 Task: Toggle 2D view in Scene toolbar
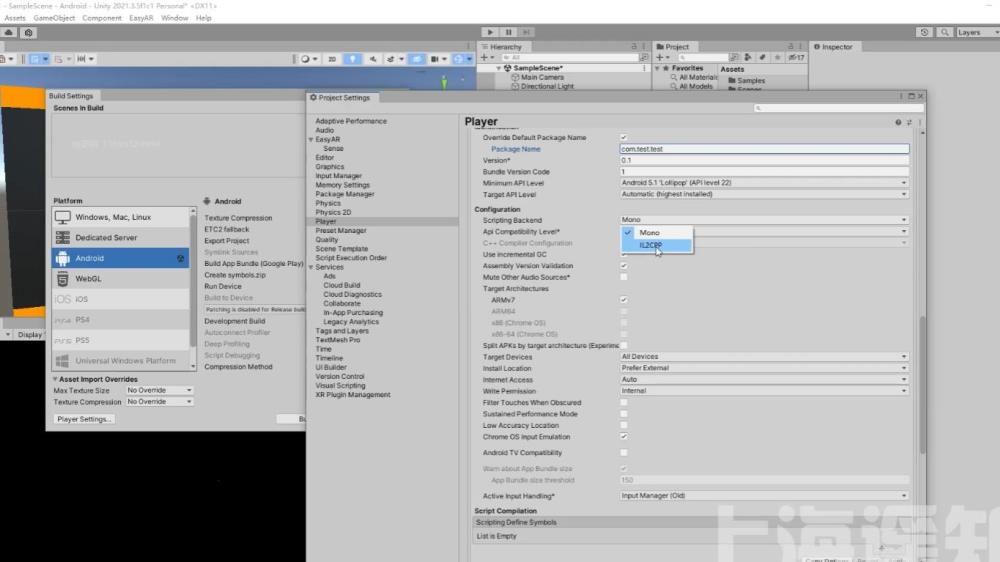tap(332, 59)
